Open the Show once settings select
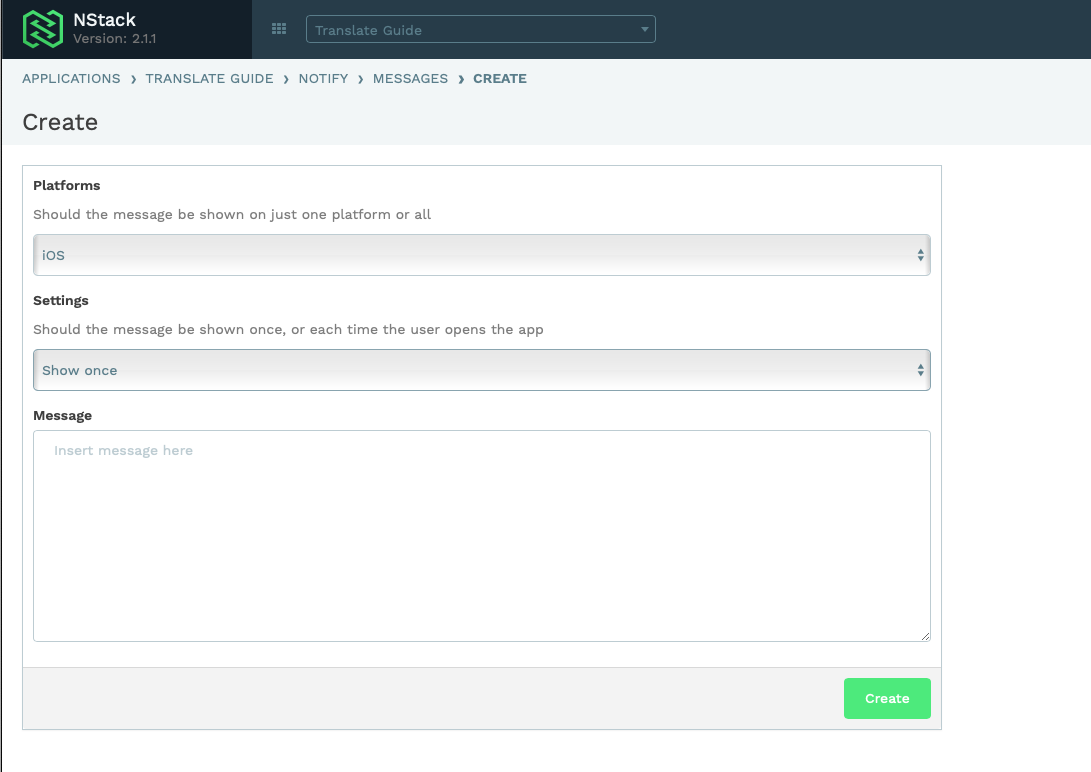1091x772 pixels. click(481, 370)
